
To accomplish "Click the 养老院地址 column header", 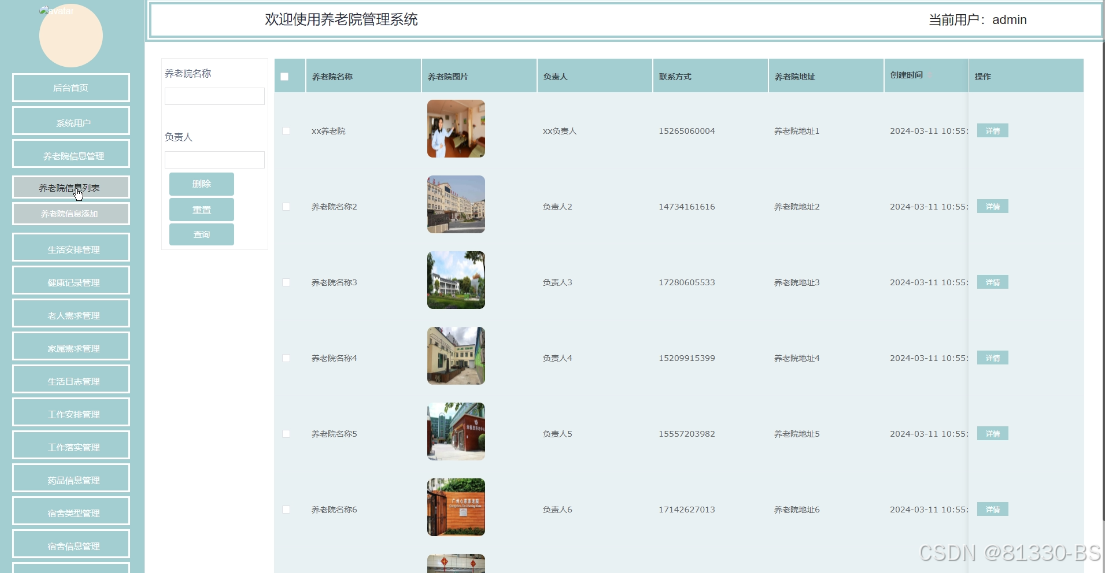I will point(825,76).
